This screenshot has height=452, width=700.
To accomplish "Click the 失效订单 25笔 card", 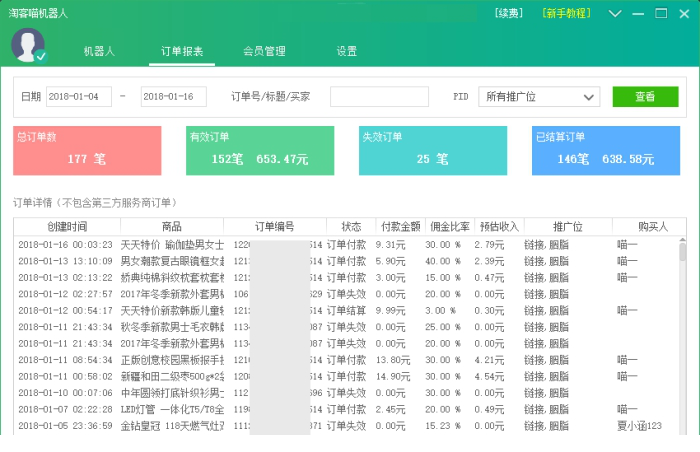I will (433, 151).
